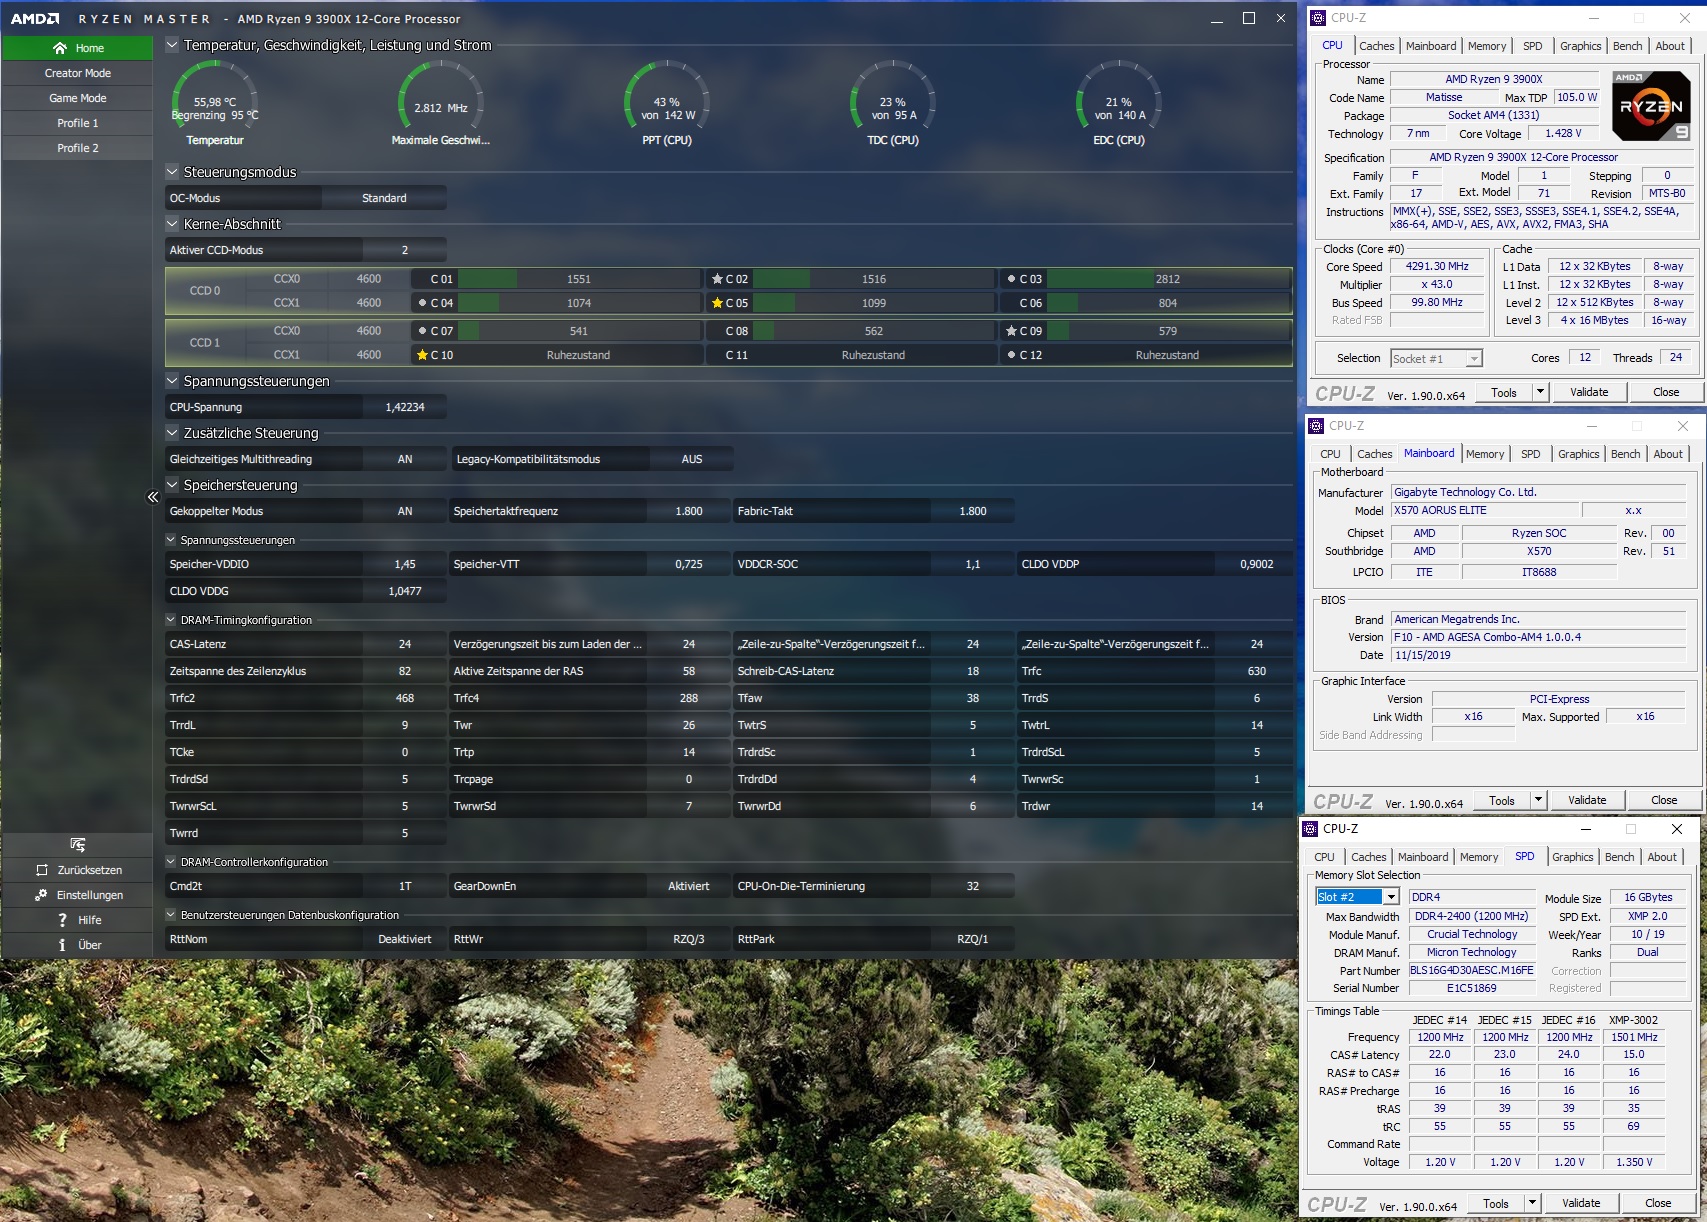Viewport: 1707px width, 1222px height.
Task: Click Tools in the CPU-Z window showing the Mainboard tab
Action: 1502,800
